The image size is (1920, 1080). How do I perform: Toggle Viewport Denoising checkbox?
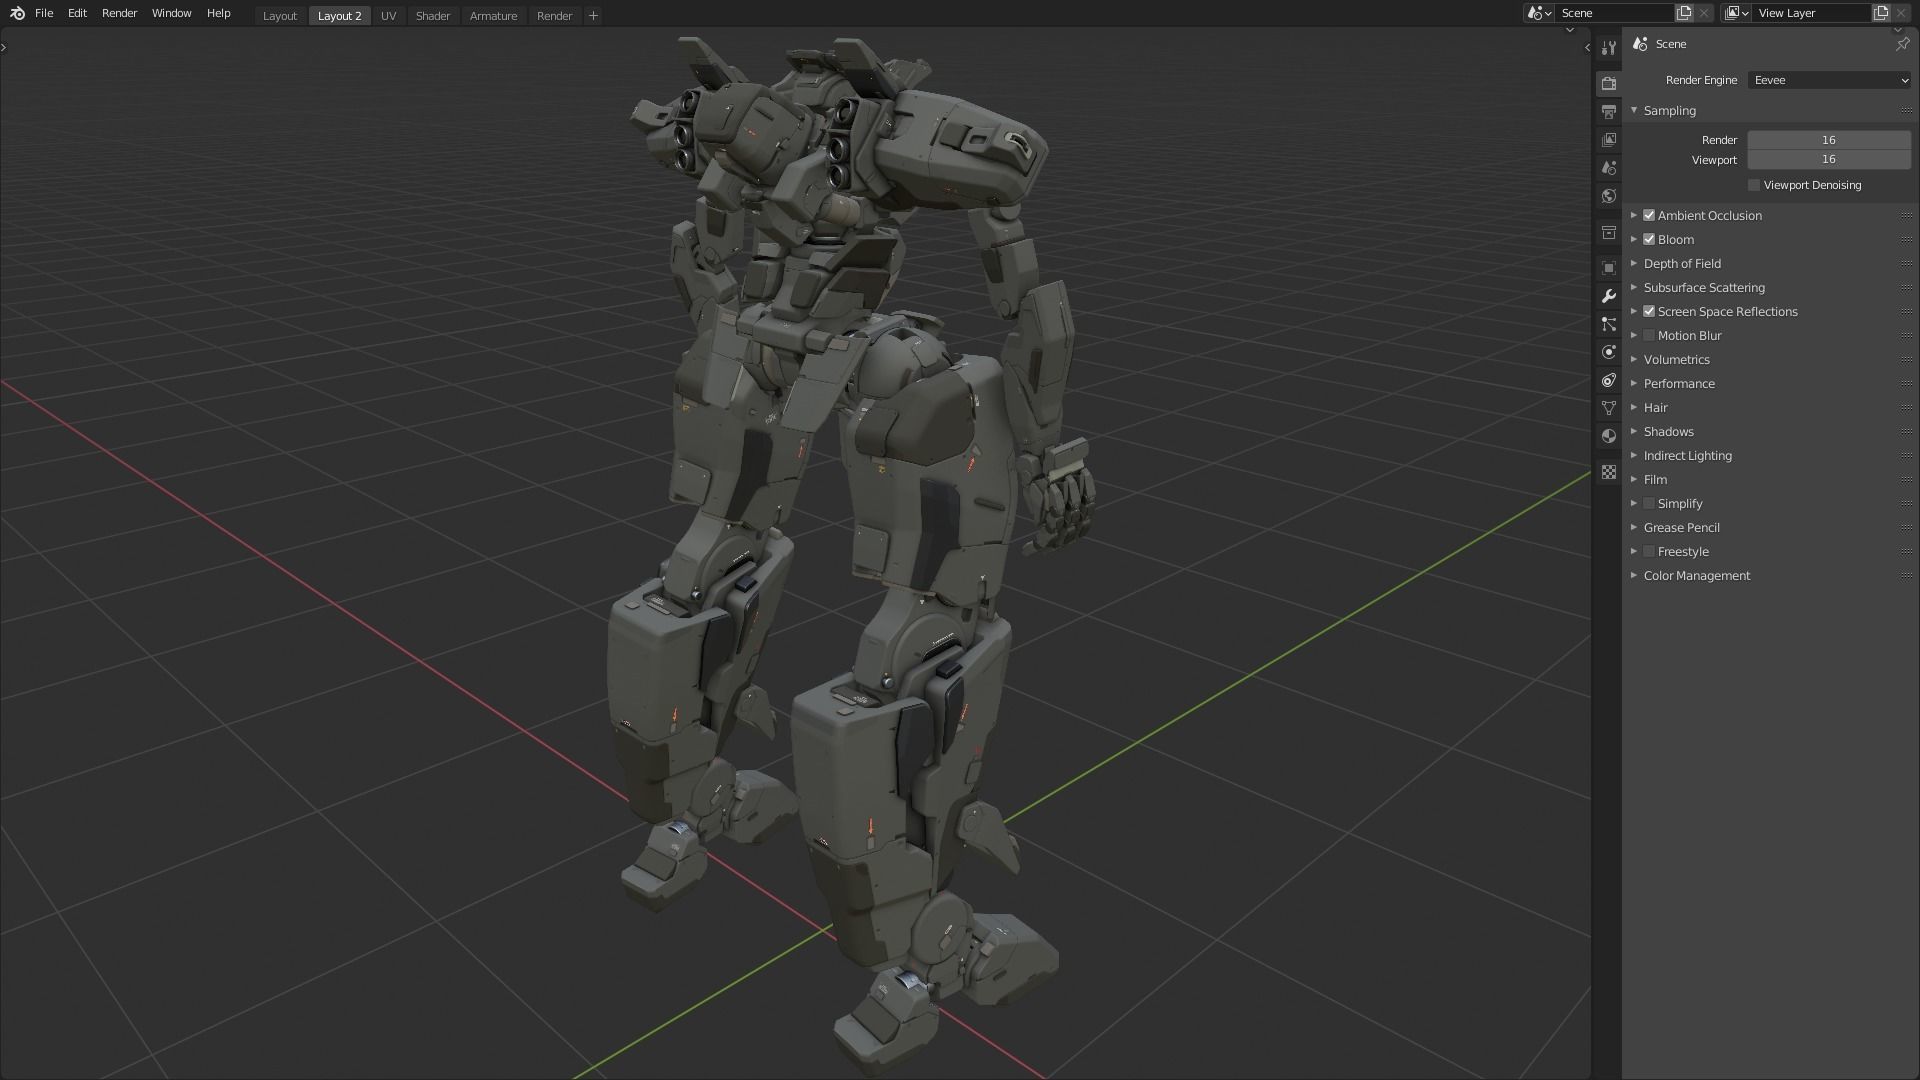[1753, 185]
